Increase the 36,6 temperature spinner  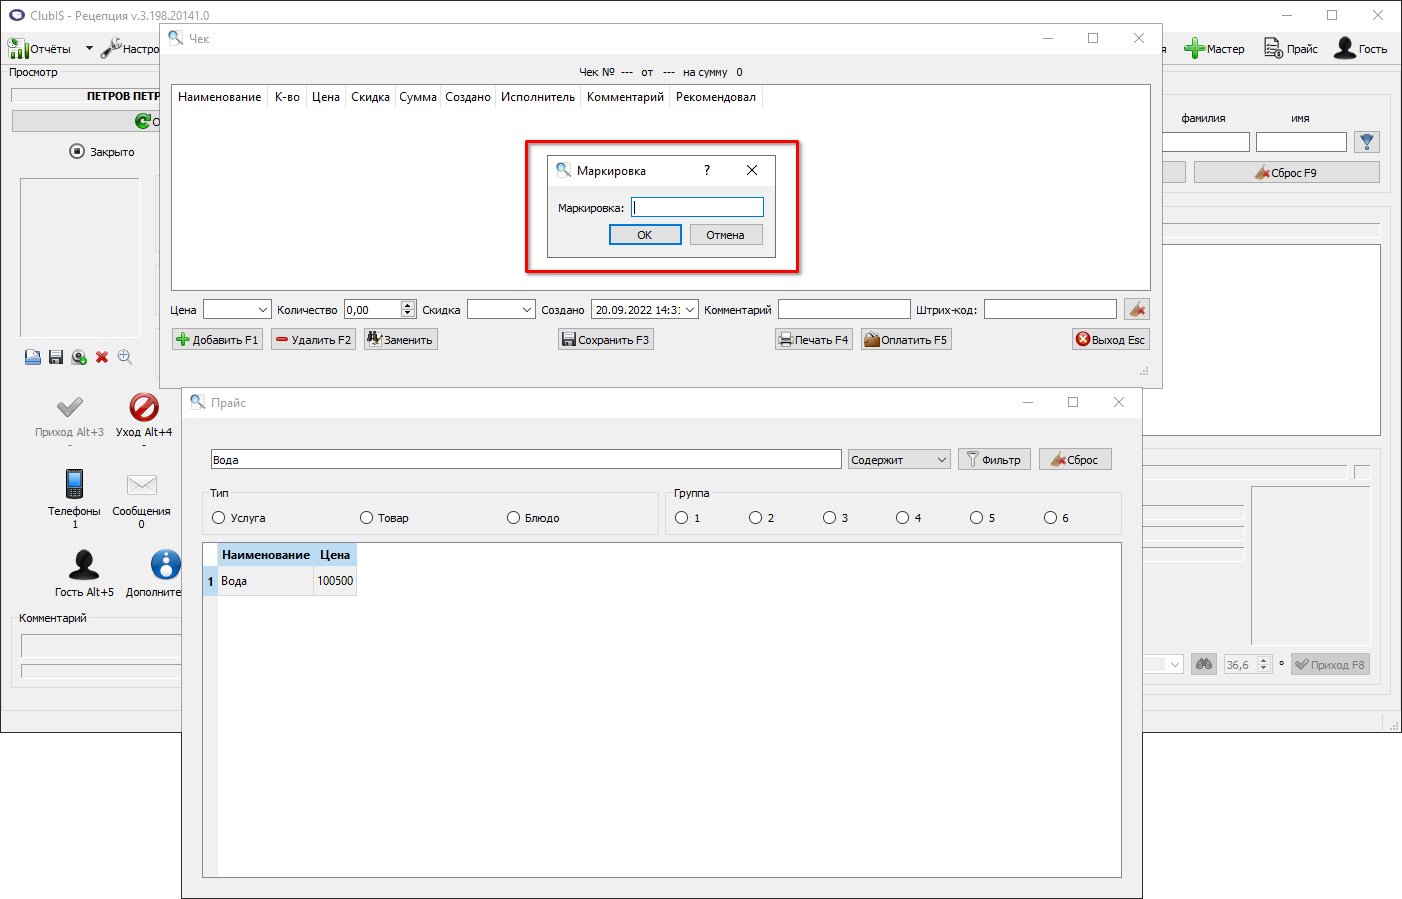coord(1264,660)
